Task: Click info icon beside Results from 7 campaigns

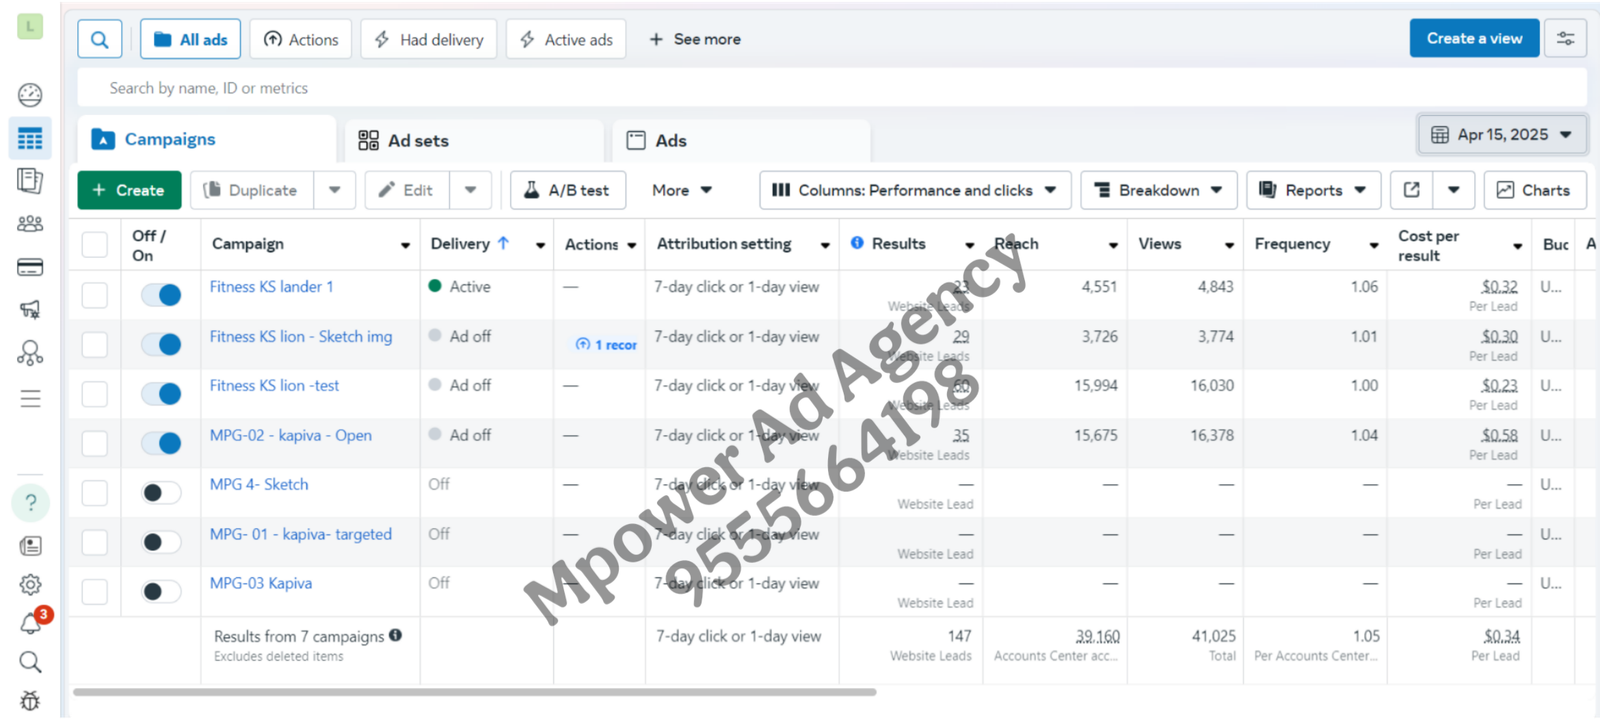Action: click(x=395, y=635)
